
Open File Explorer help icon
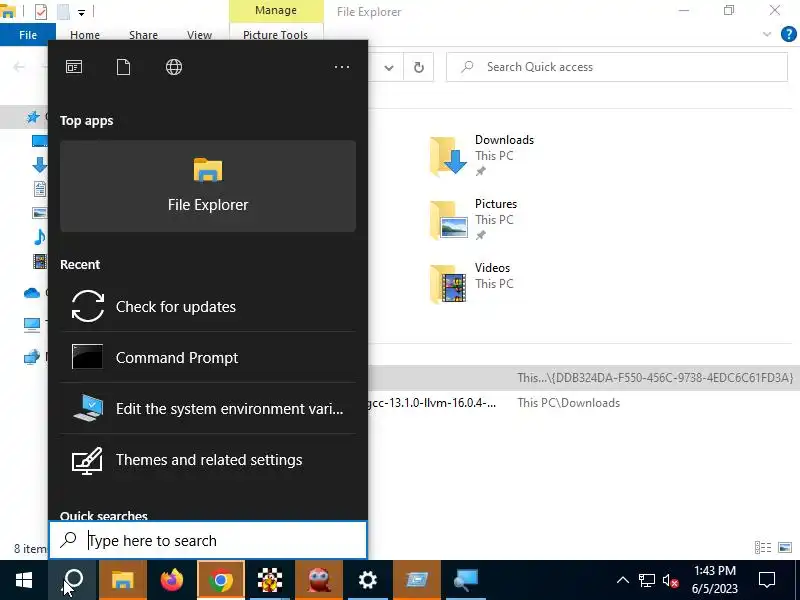788,34
